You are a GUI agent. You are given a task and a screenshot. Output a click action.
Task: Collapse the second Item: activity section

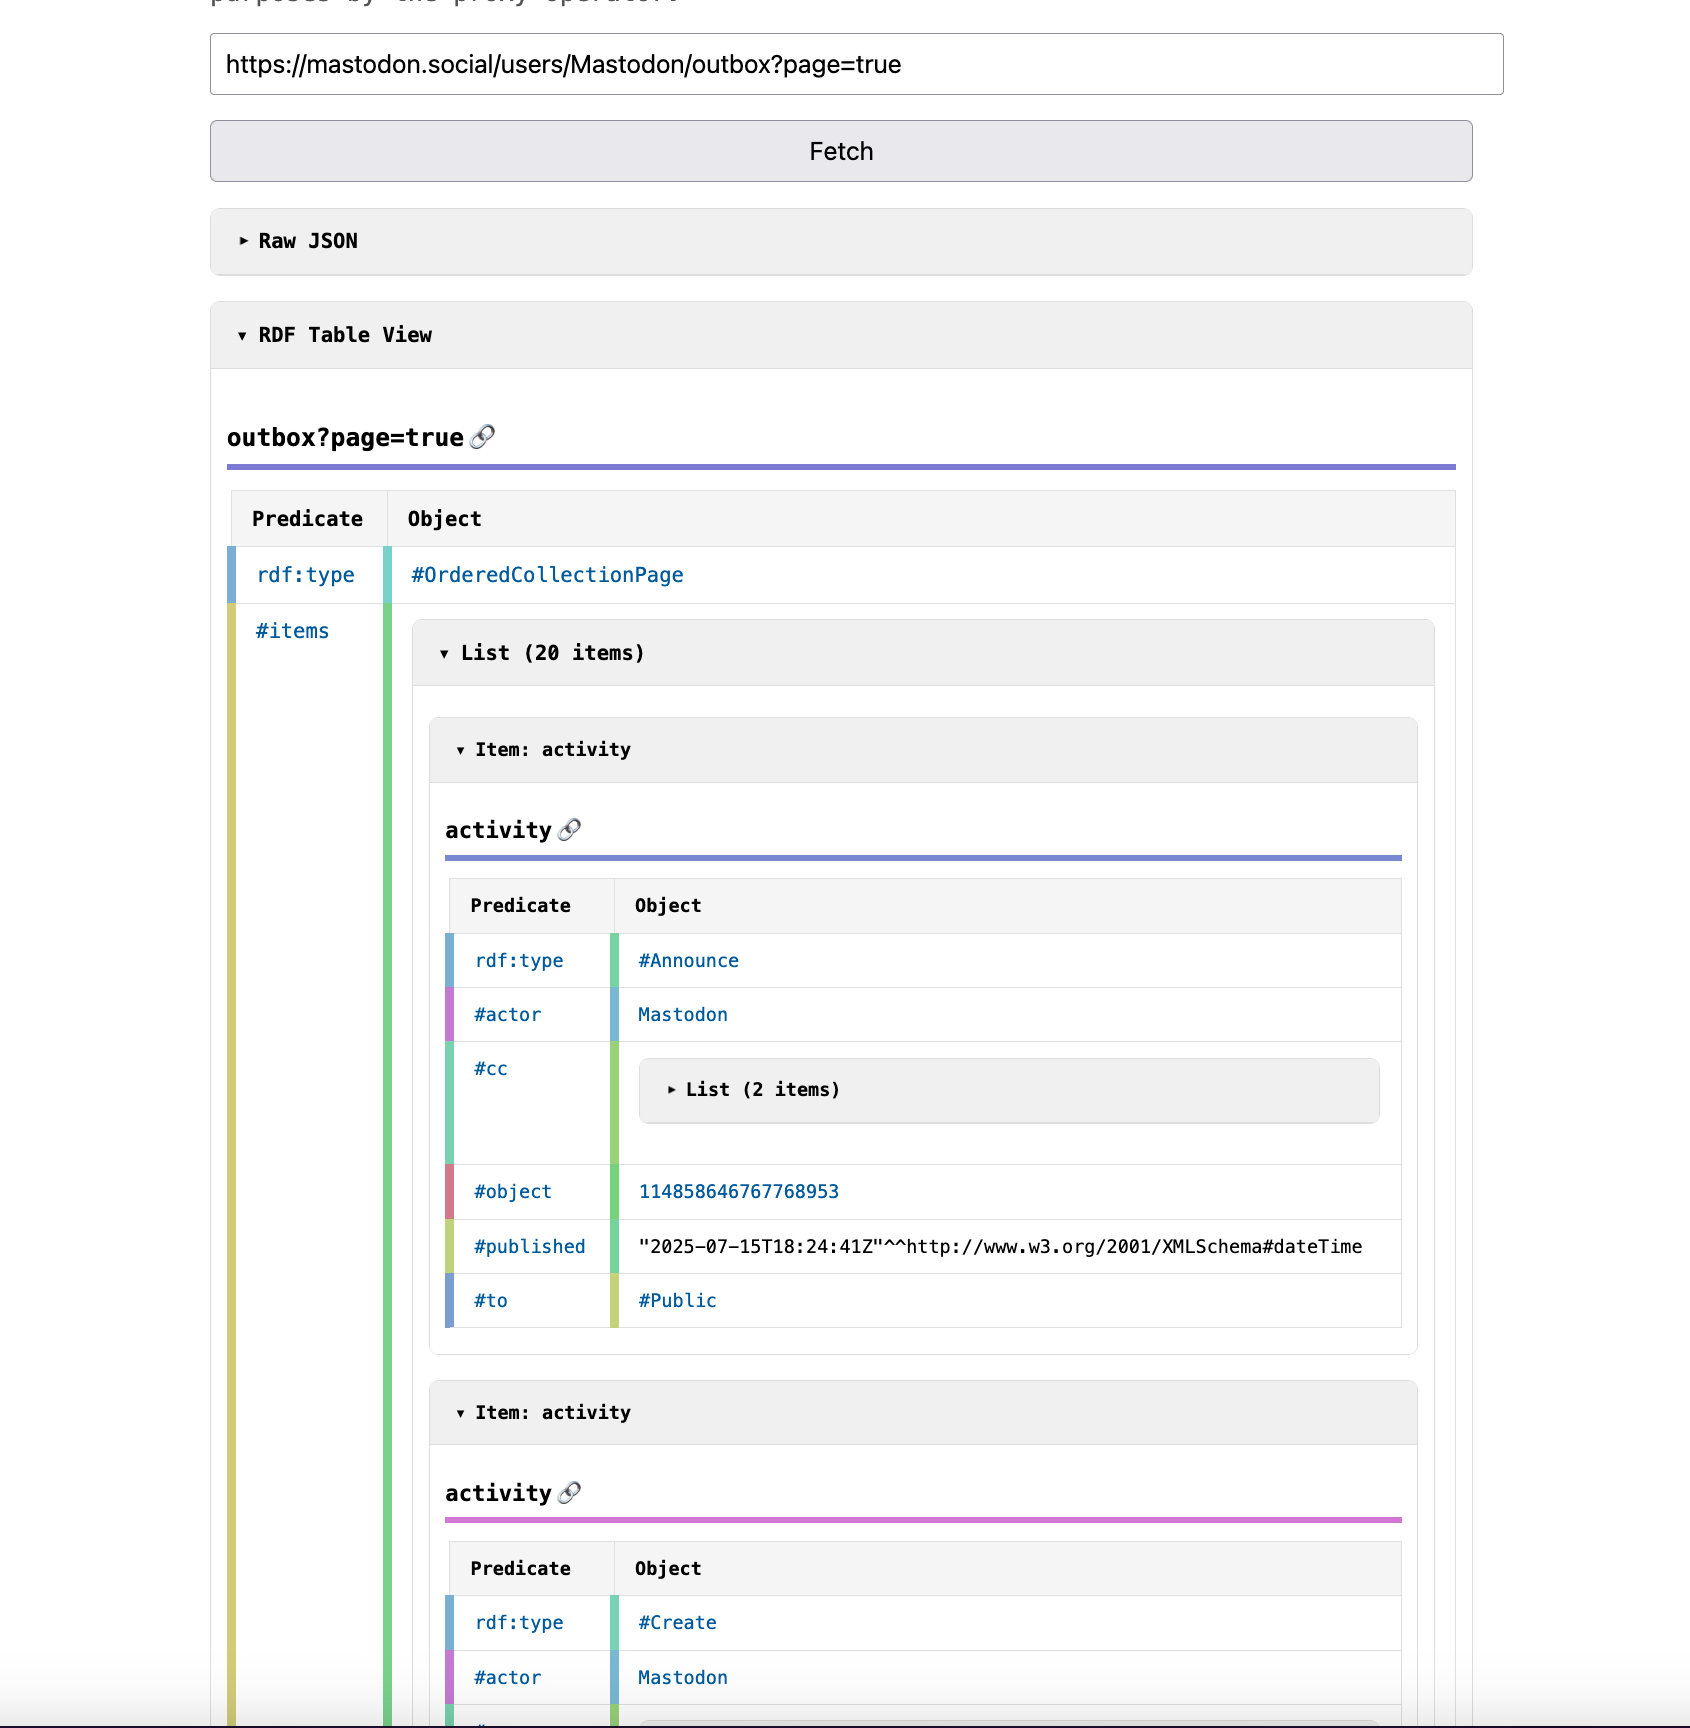click(x=923, y=1413)
